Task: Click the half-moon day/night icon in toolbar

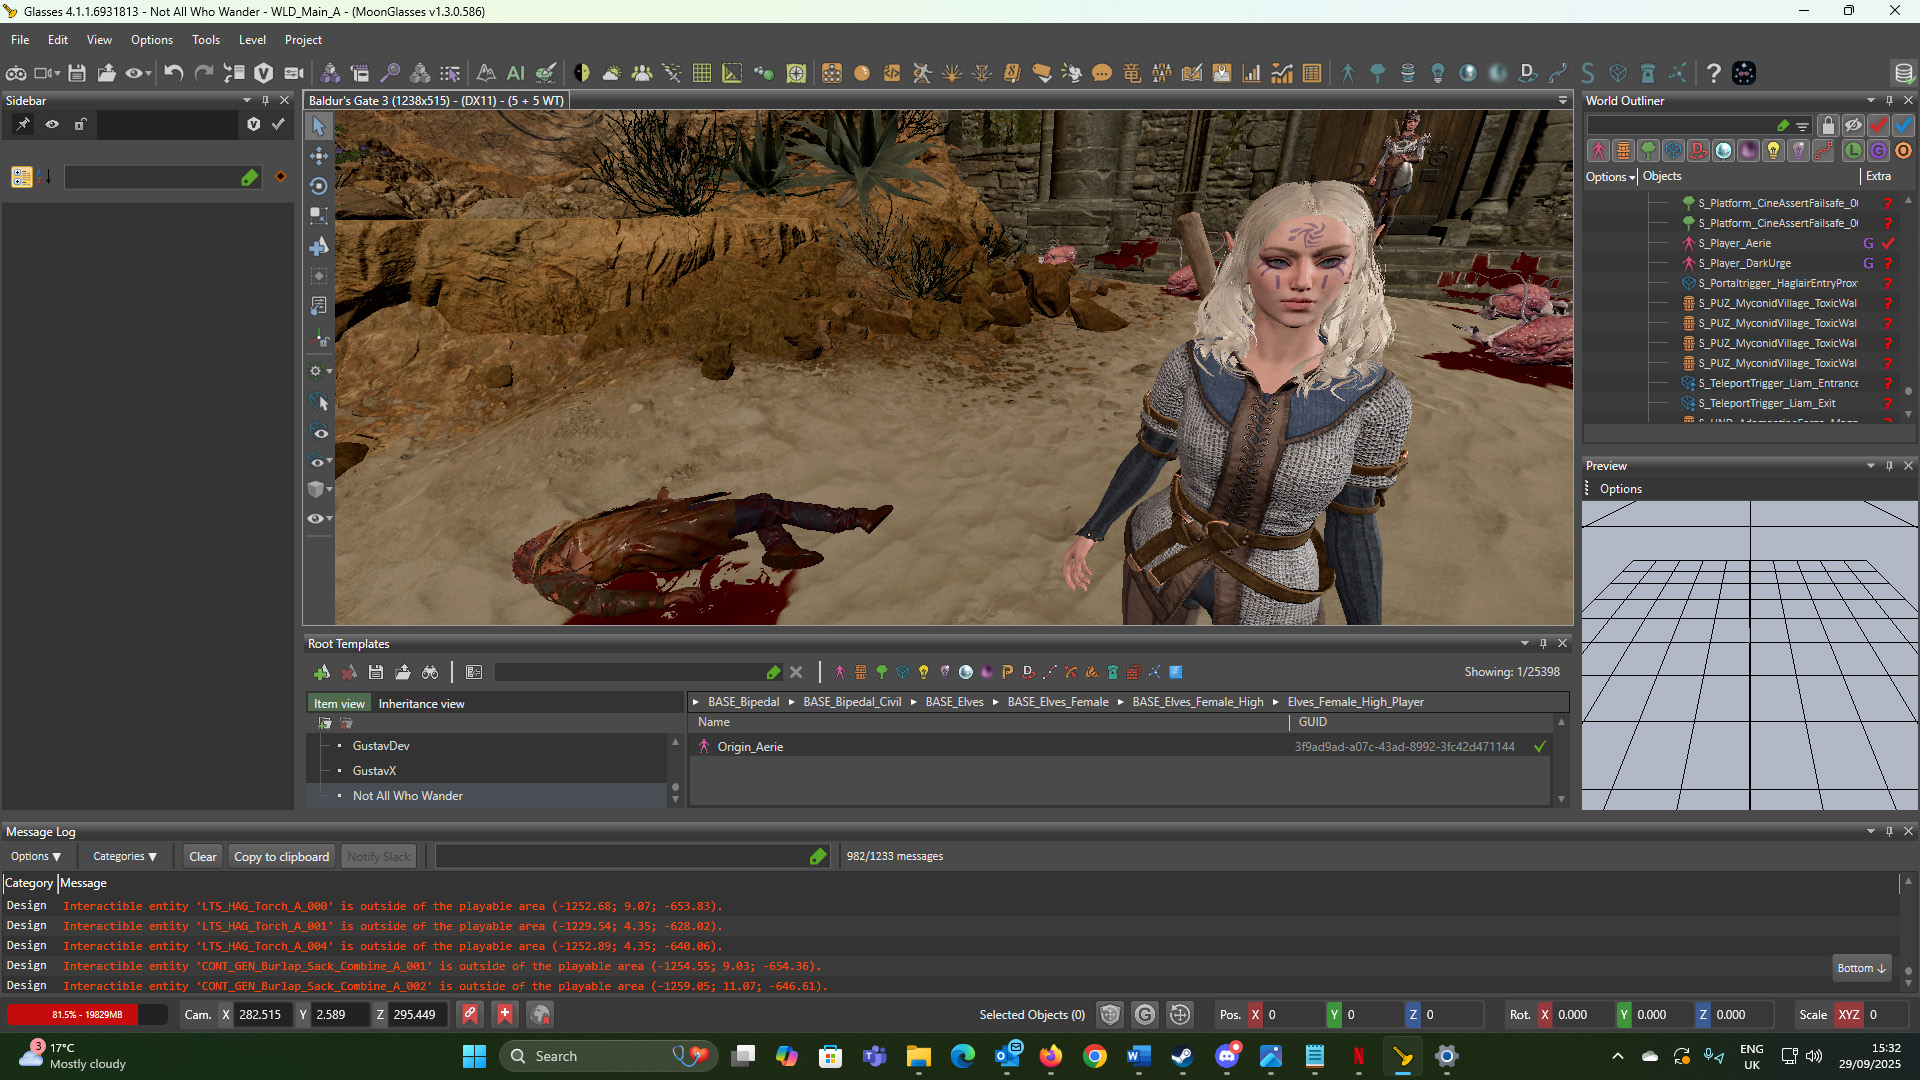Action: pyautogui.click(x=582, y=73)
